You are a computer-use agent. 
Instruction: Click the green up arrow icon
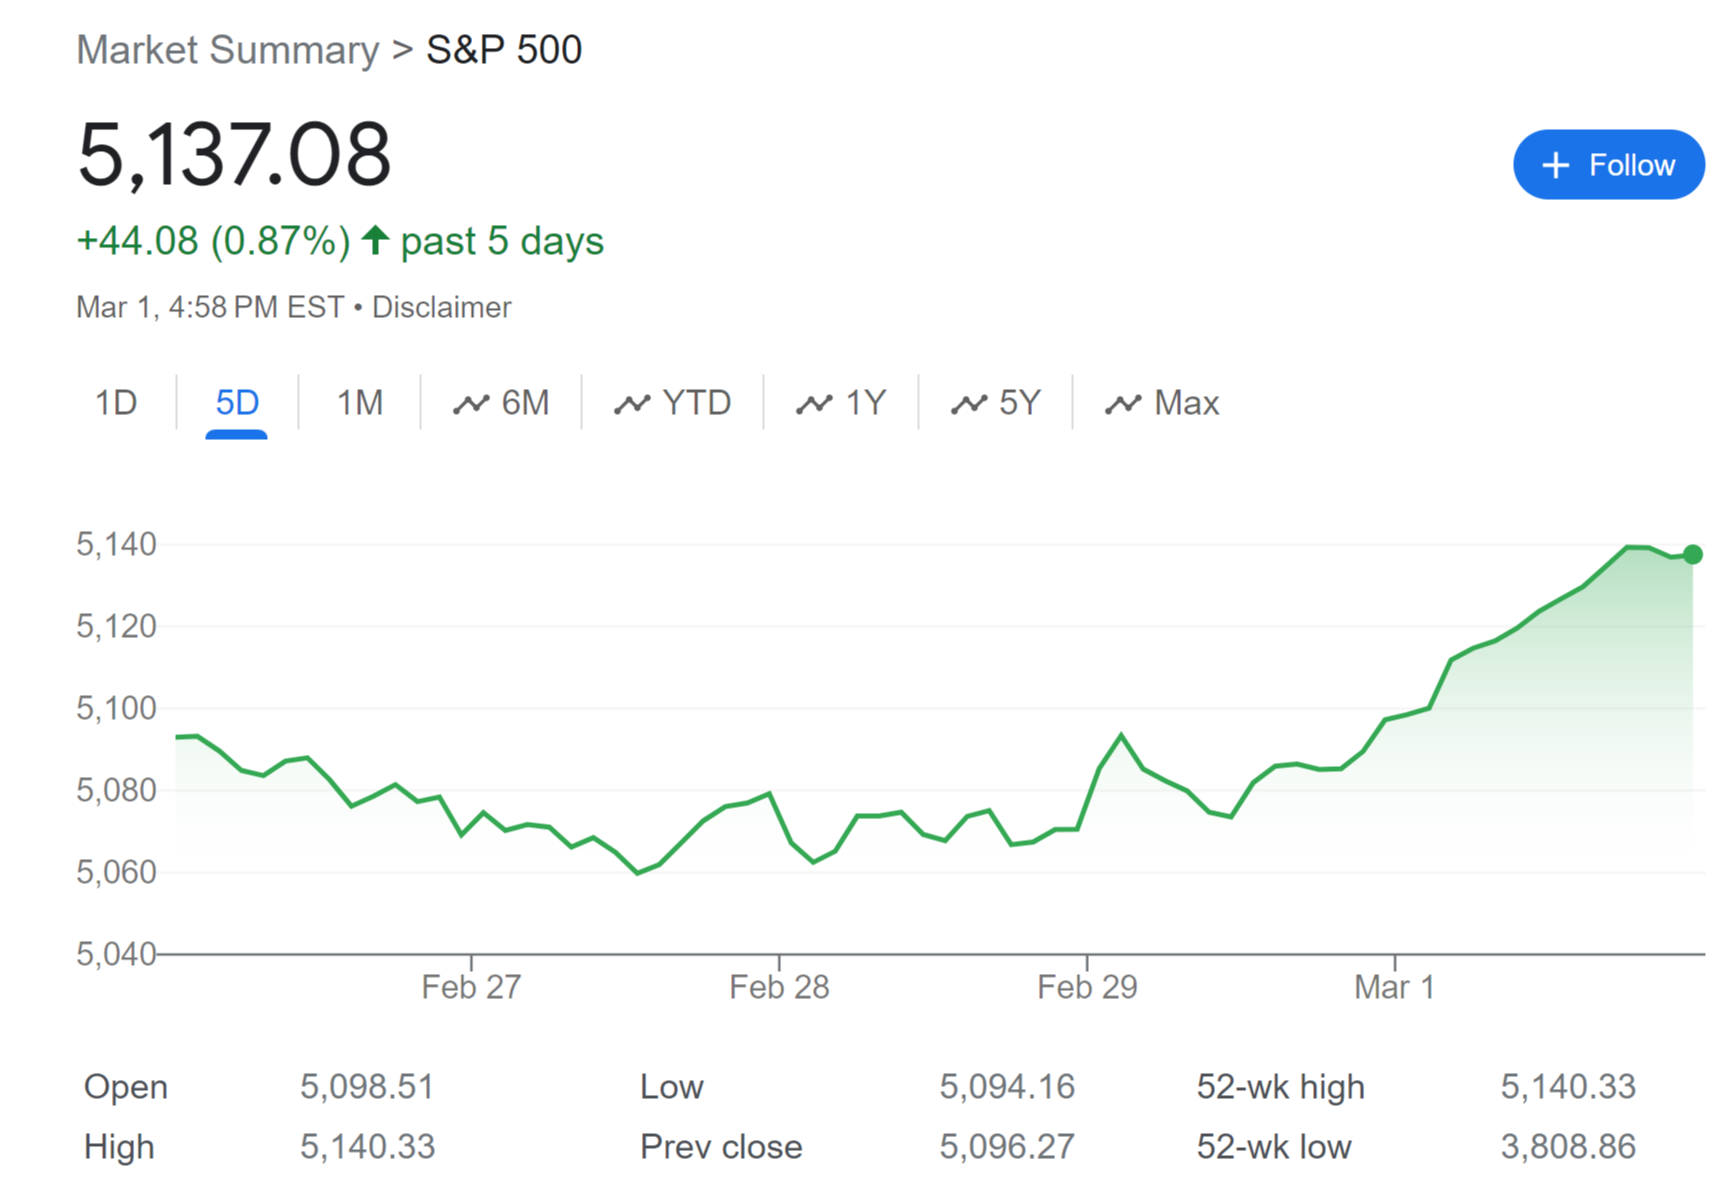(375, 240)
